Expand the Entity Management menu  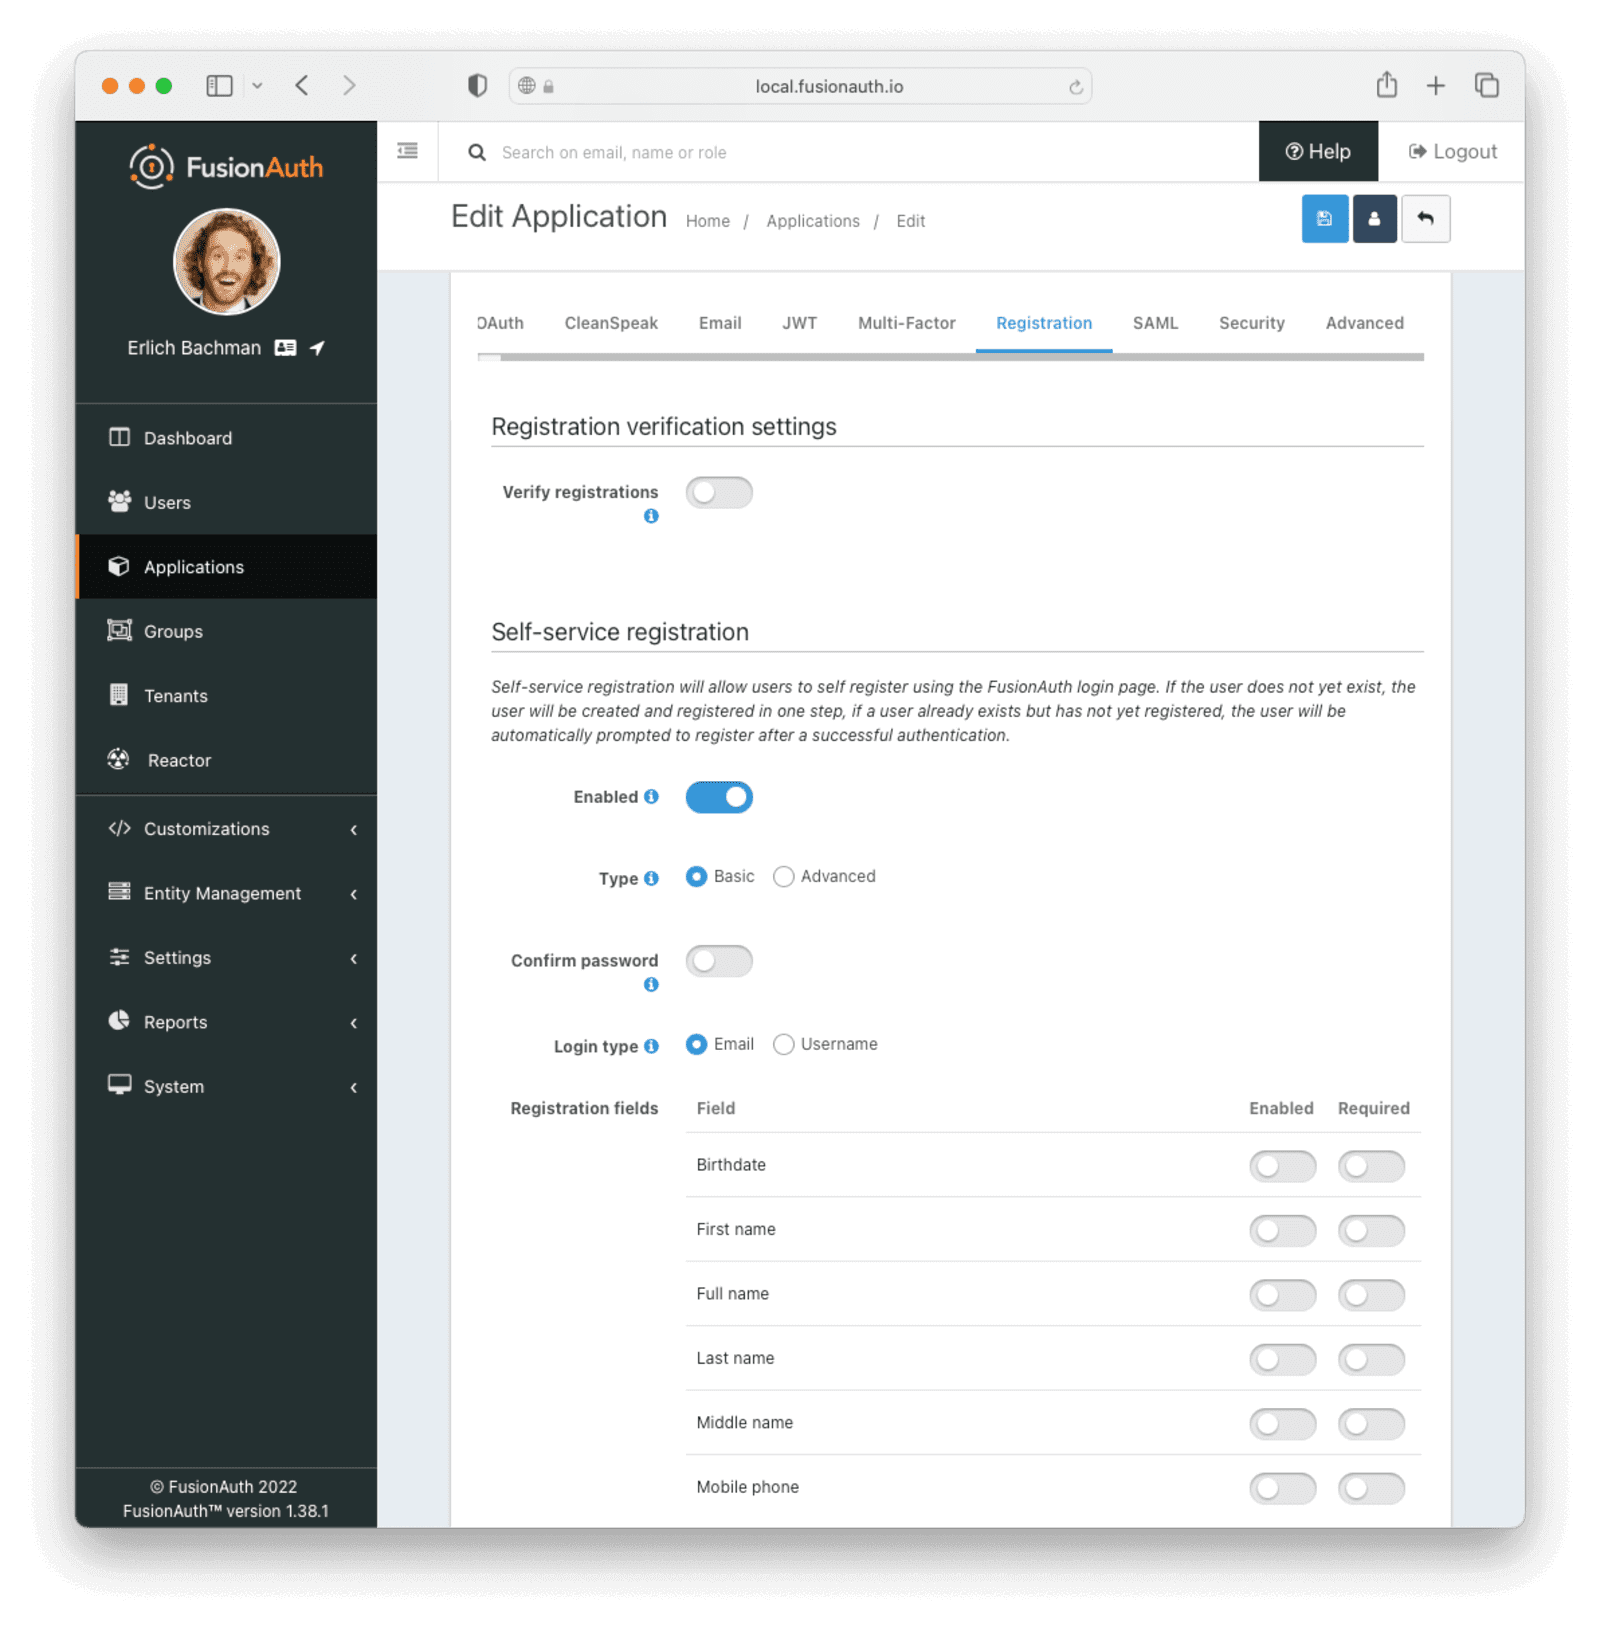(x=226, y=893)
